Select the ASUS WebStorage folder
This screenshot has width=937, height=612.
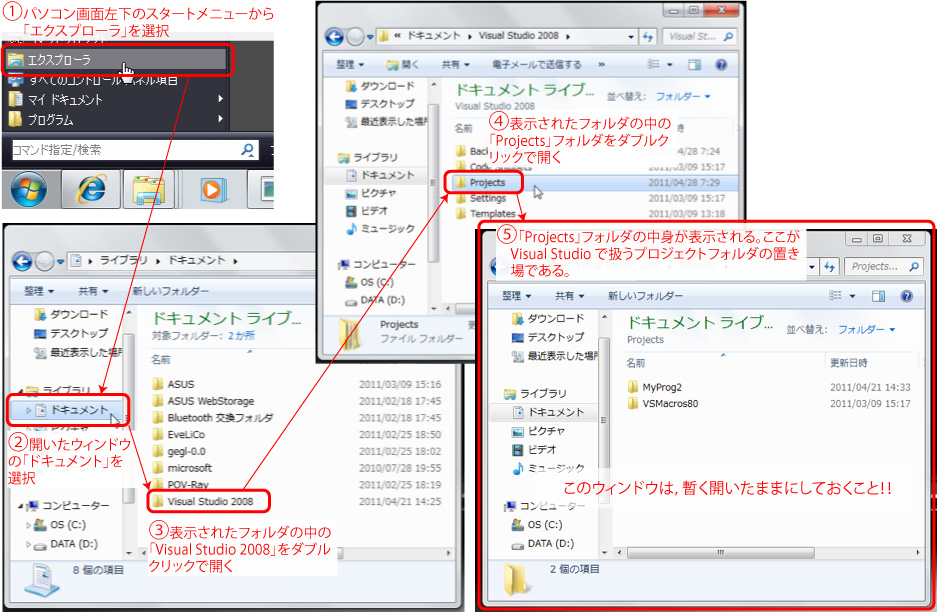pos(203,401)
